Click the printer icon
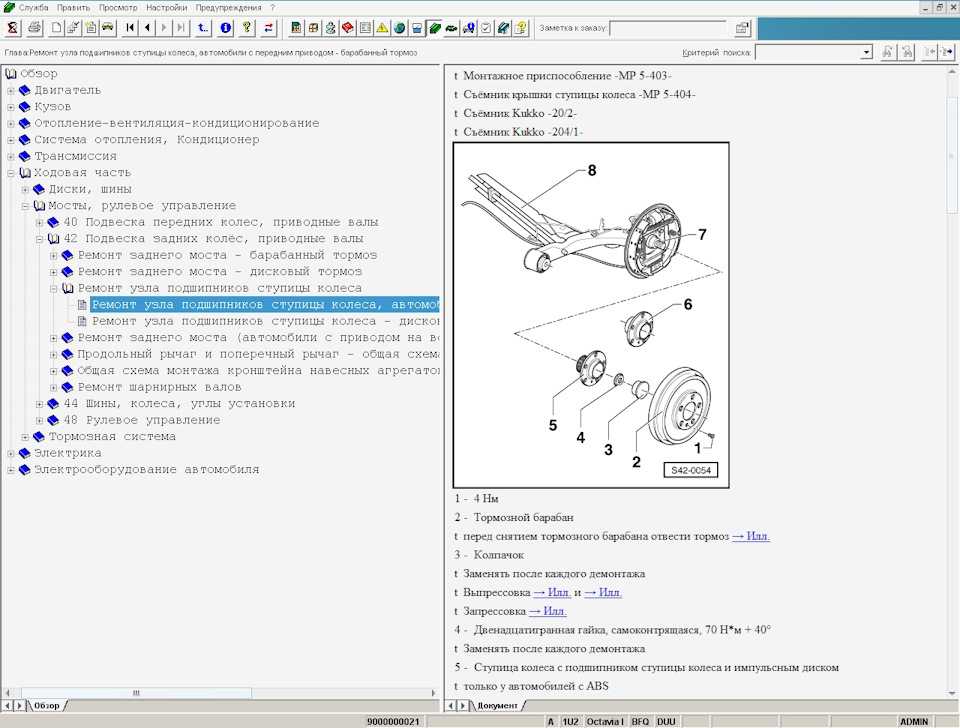Image resolution: width=960 pixels, height=728 pixels. pos(34,28)
